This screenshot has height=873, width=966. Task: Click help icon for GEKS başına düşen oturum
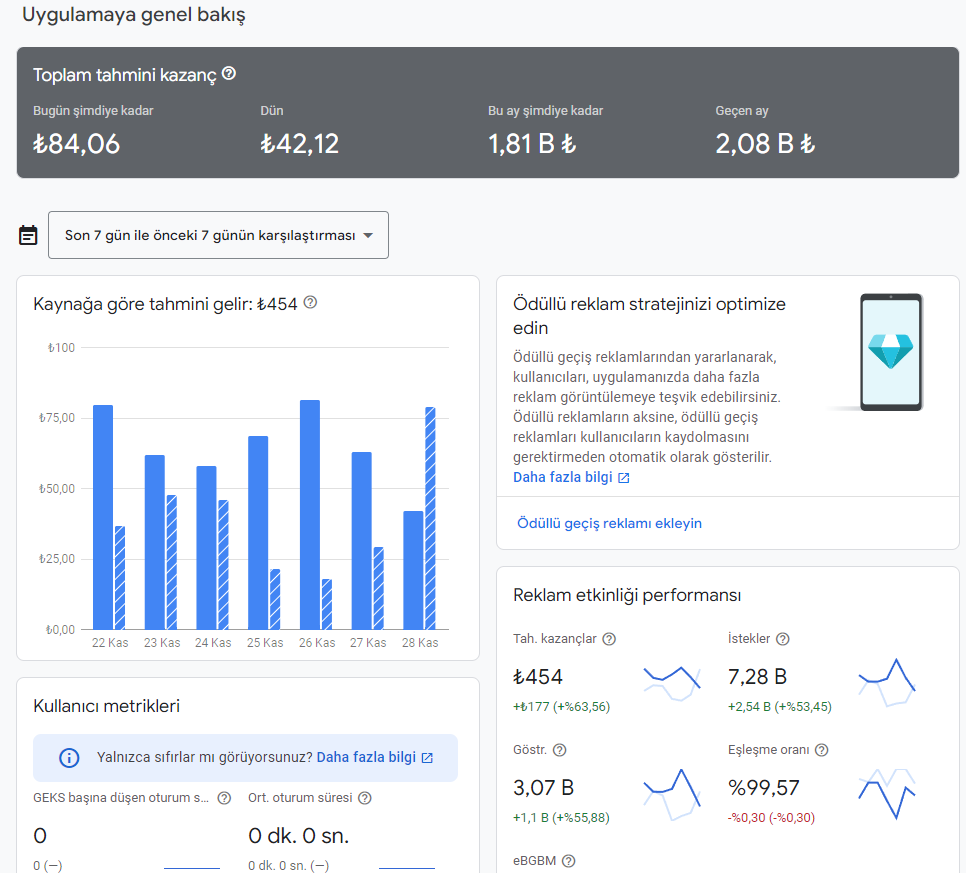(x=224, y=798)
